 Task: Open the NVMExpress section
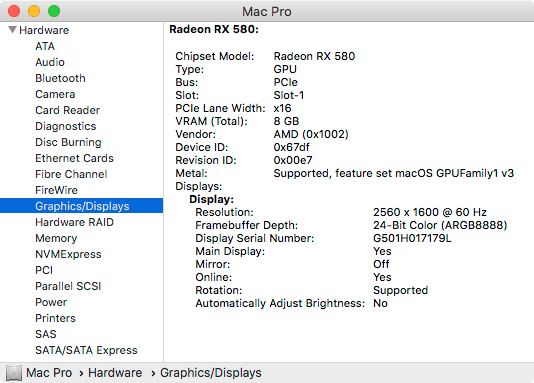68,254
